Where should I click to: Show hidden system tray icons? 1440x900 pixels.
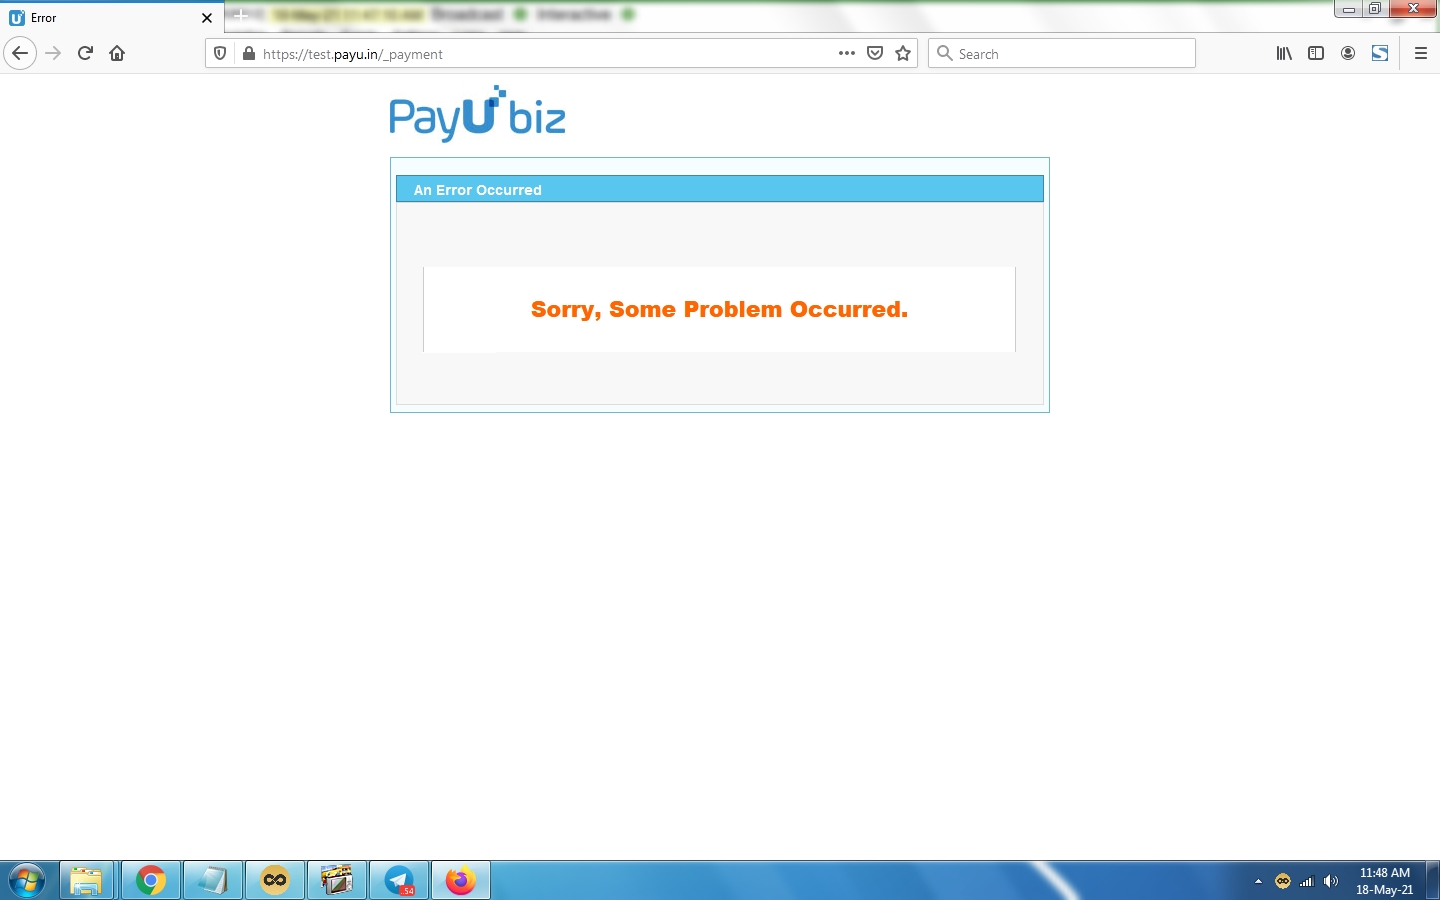[x=1258, y=881]
